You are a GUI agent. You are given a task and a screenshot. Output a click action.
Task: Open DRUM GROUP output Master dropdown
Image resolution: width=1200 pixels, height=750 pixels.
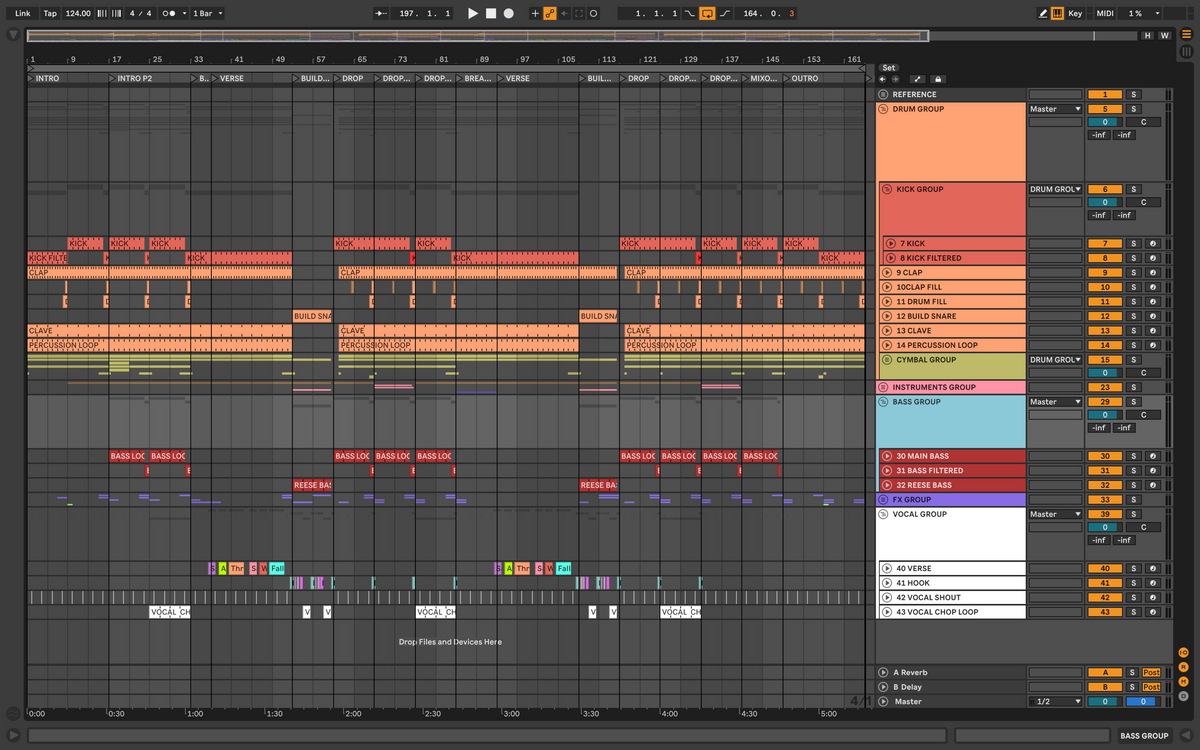pos(1056,109)
